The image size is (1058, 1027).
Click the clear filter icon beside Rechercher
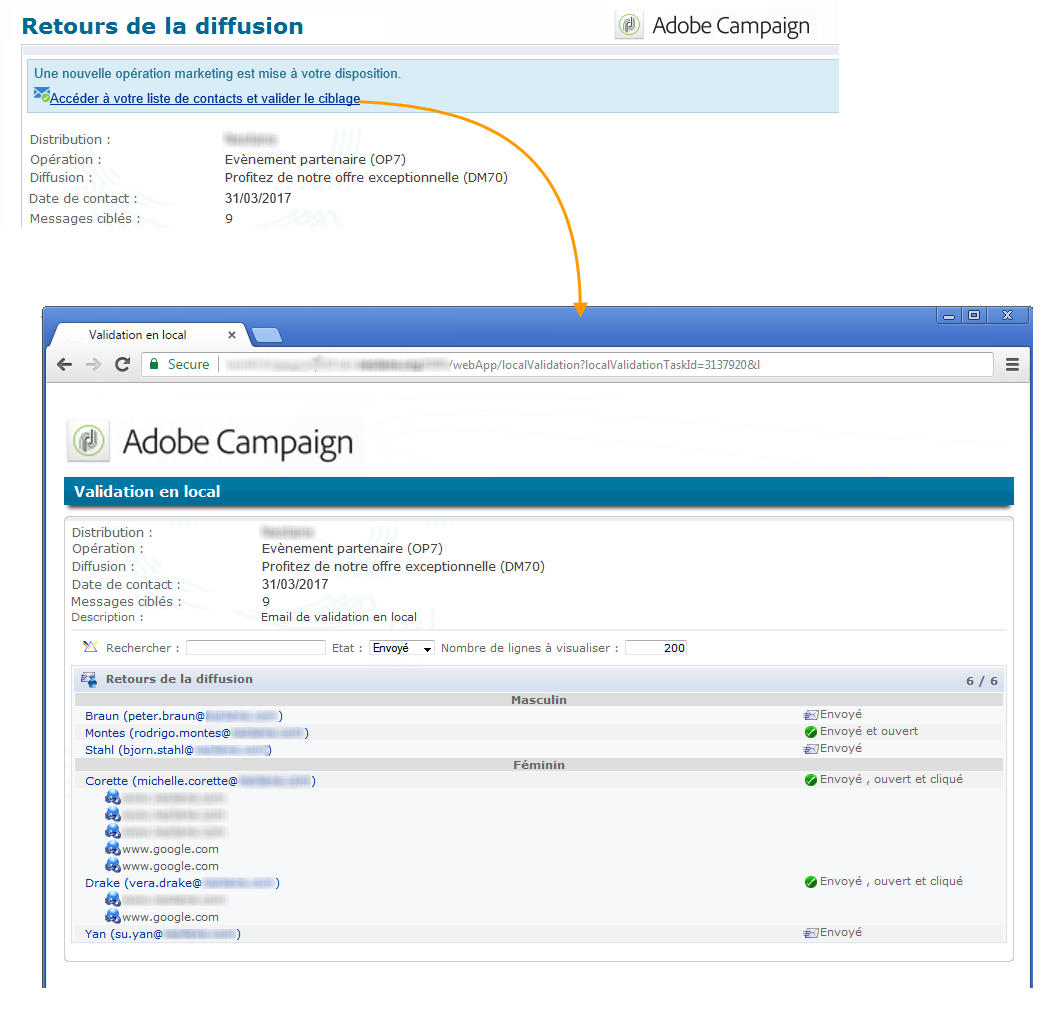90,647
